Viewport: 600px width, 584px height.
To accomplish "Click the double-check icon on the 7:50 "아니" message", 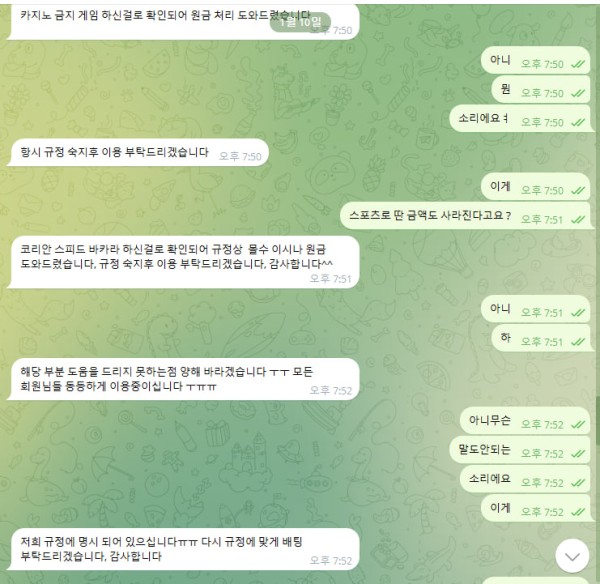I will pyautogui.click(x=578, y=64).
